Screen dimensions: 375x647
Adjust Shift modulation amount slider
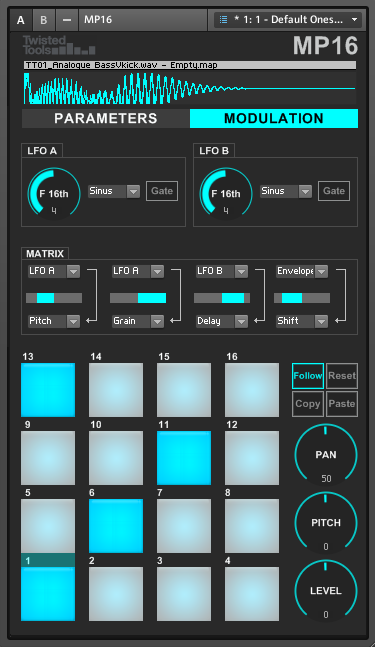(302, 298)
